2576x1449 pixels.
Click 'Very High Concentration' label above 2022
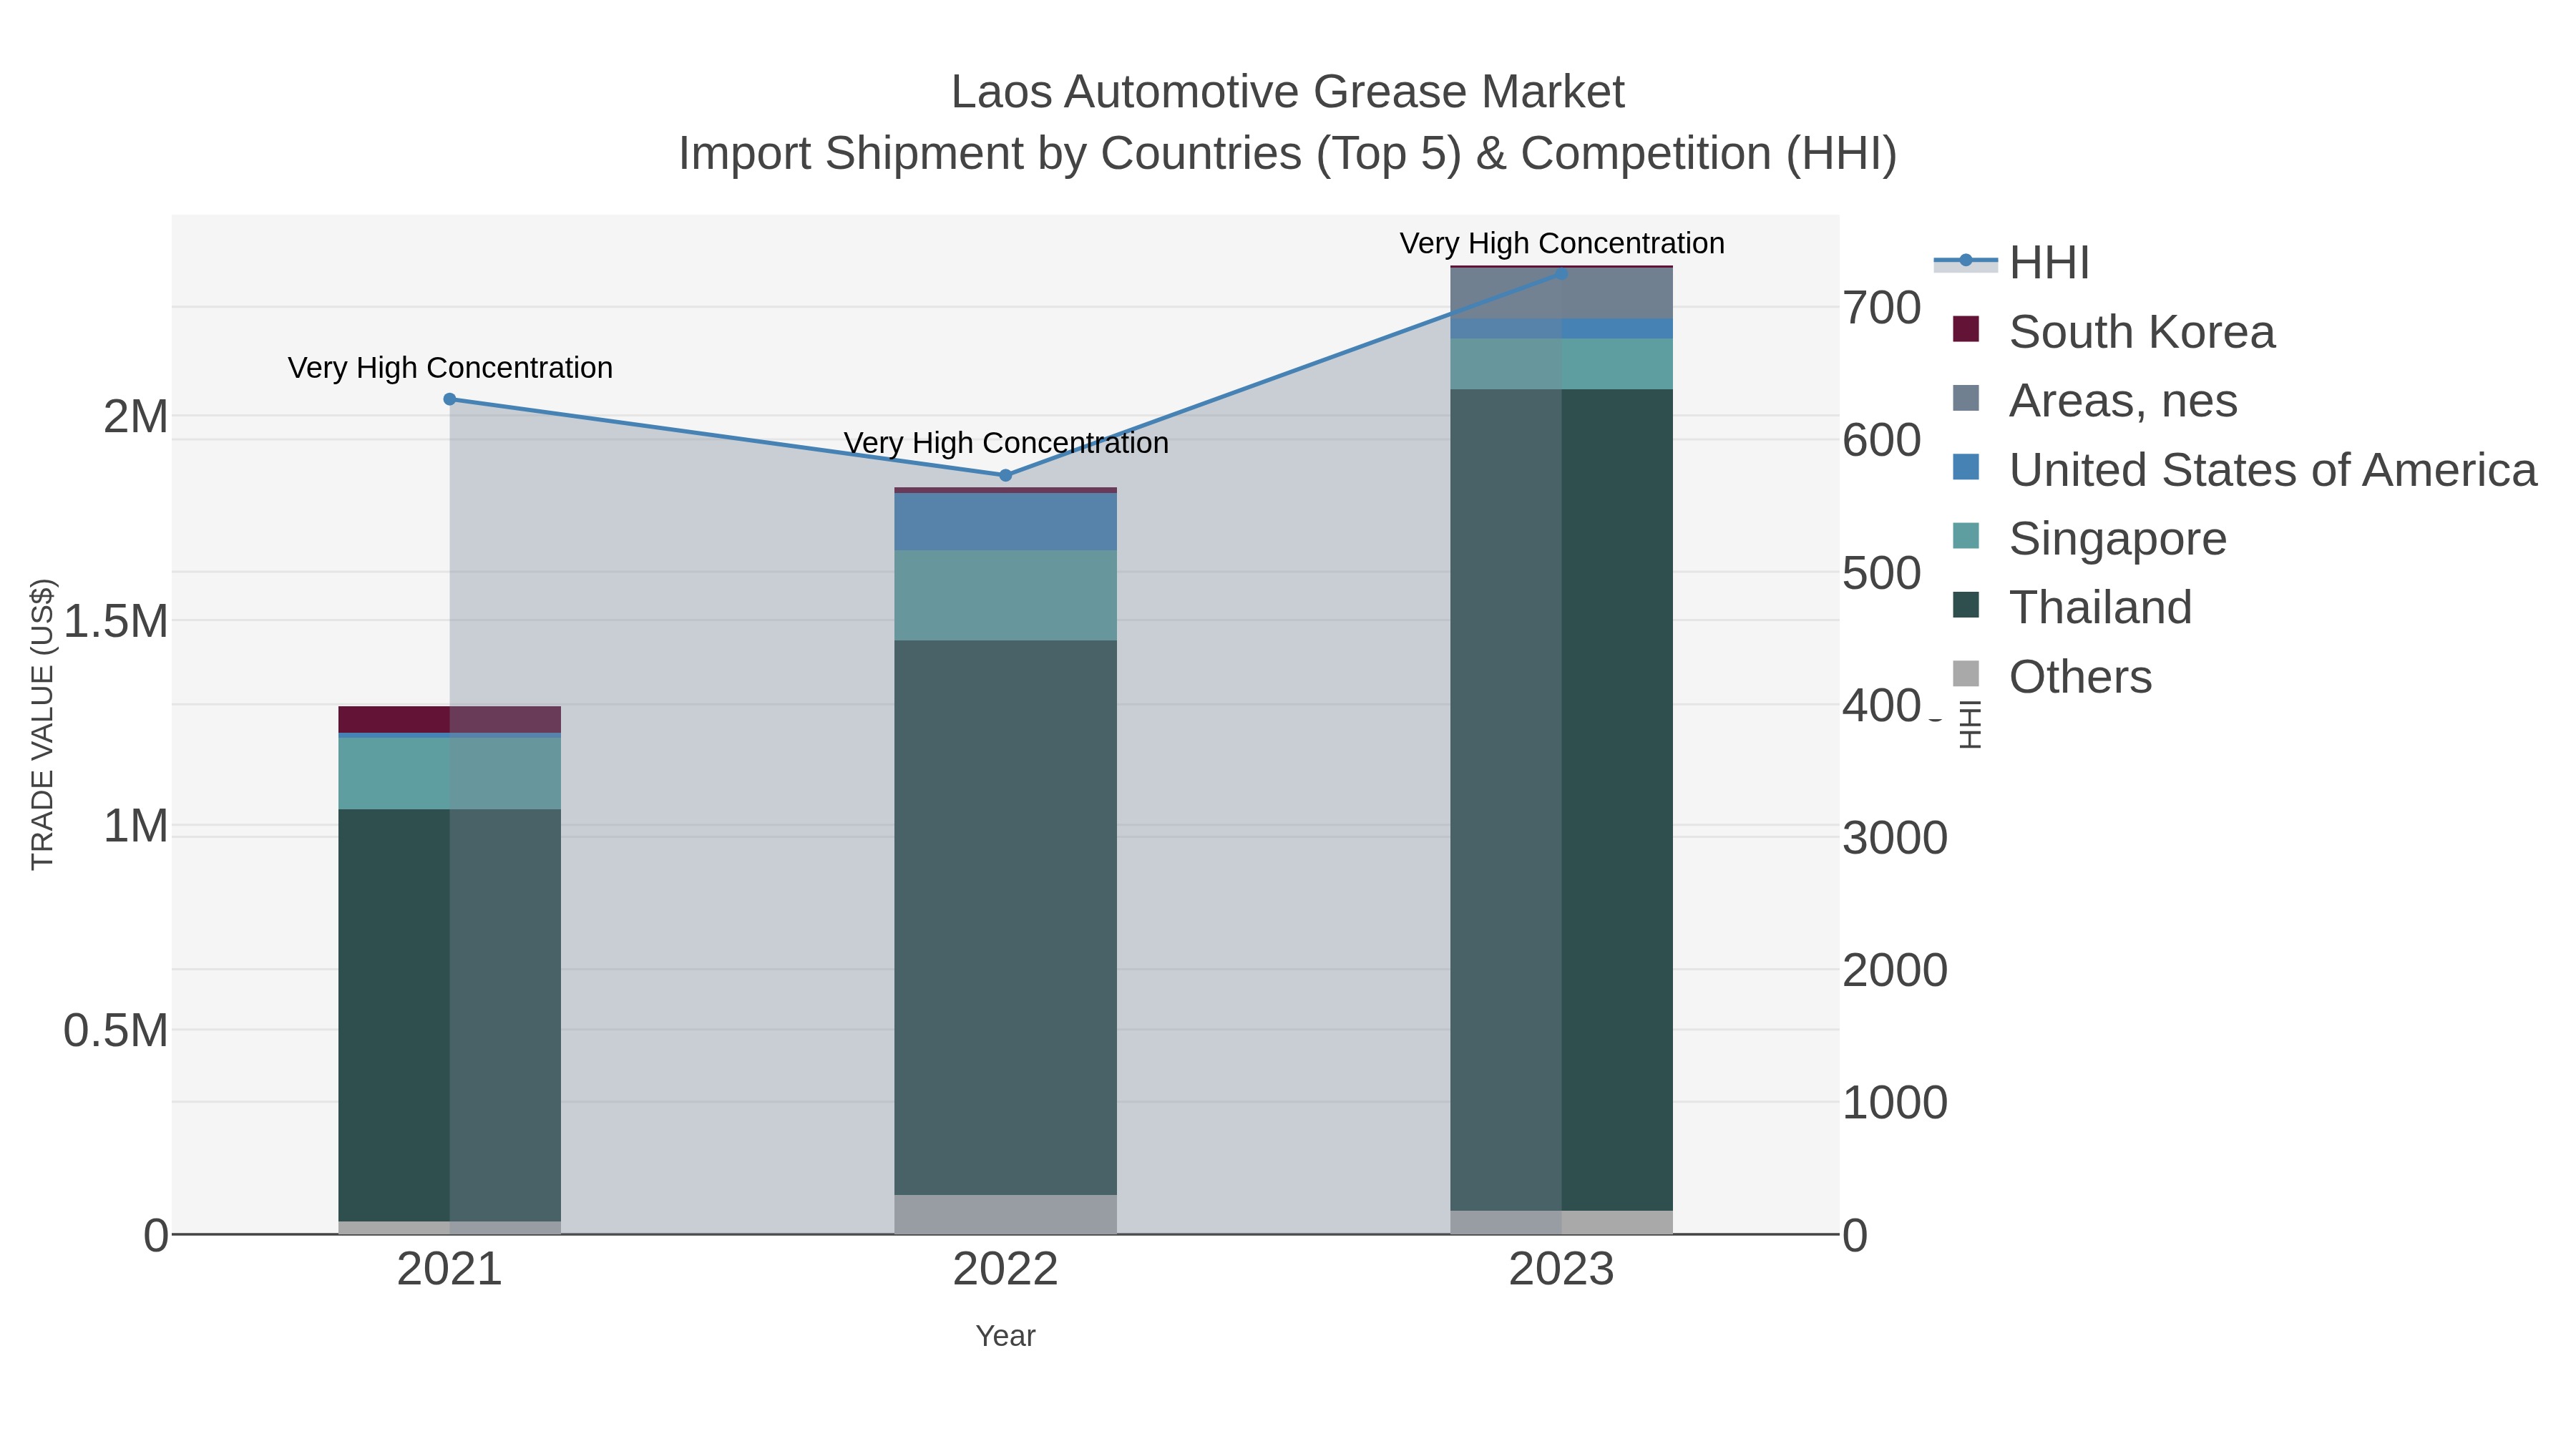tap(1006, 443)
